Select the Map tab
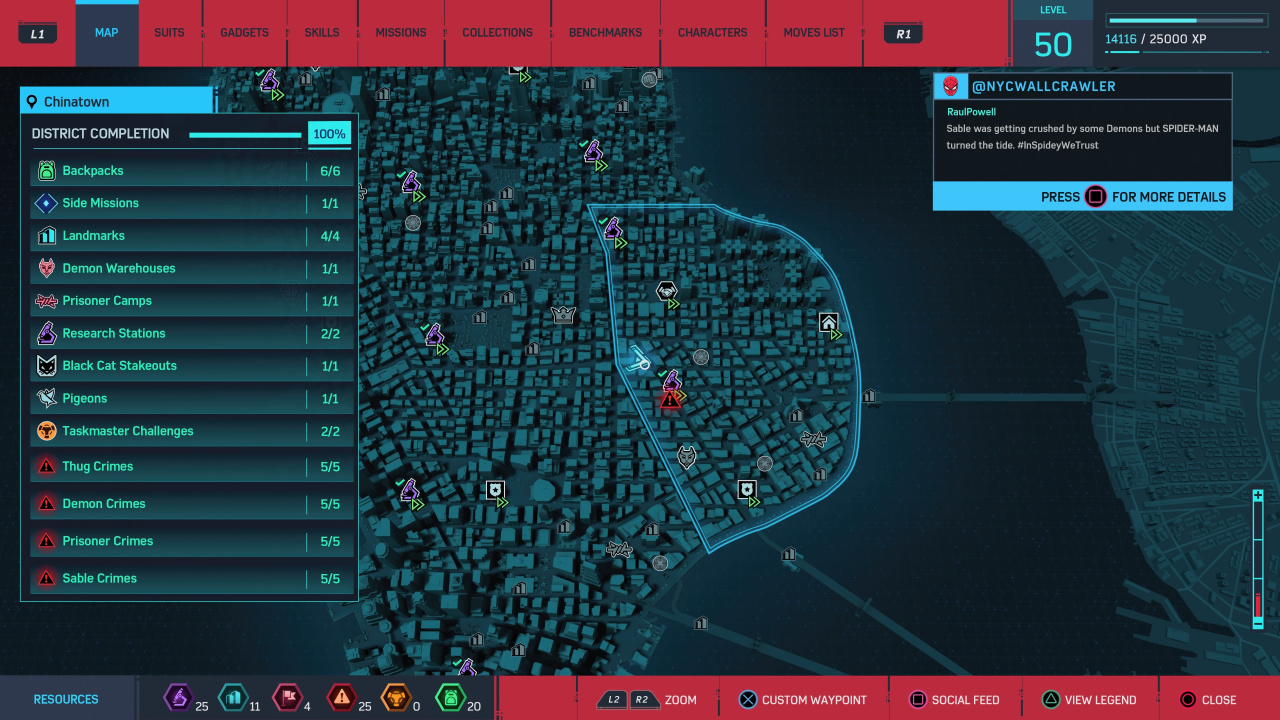The image size is (1280, 720). [107, 33]
